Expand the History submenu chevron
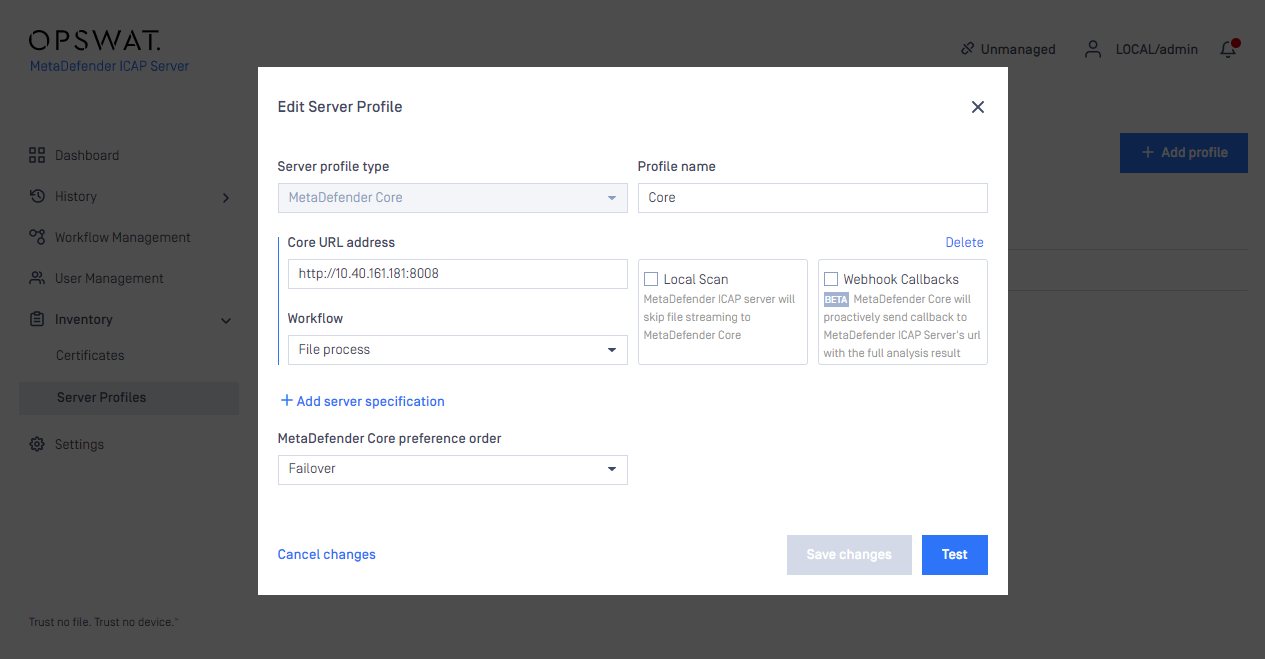This screenshot has height=659, width=1265. tap(226, 198)
